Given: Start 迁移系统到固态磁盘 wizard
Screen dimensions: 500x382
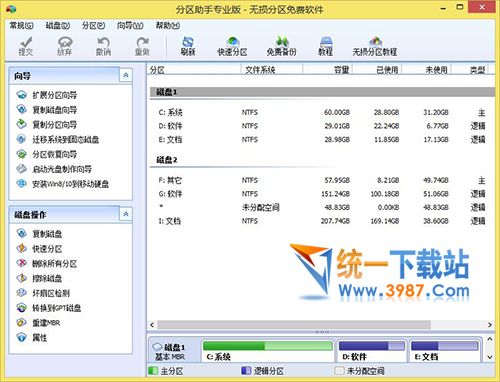Looking at the screenshot, I should pyautogui.click(x=58, y=139).
